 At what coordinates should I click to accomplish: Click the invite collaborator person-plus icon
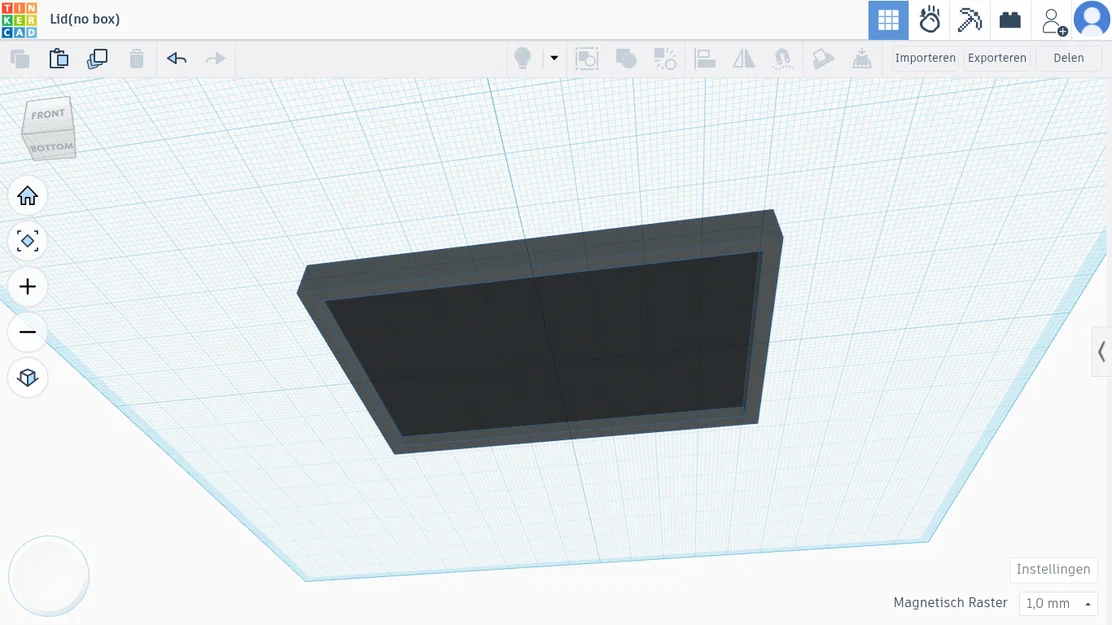[x=1054, y=21]
